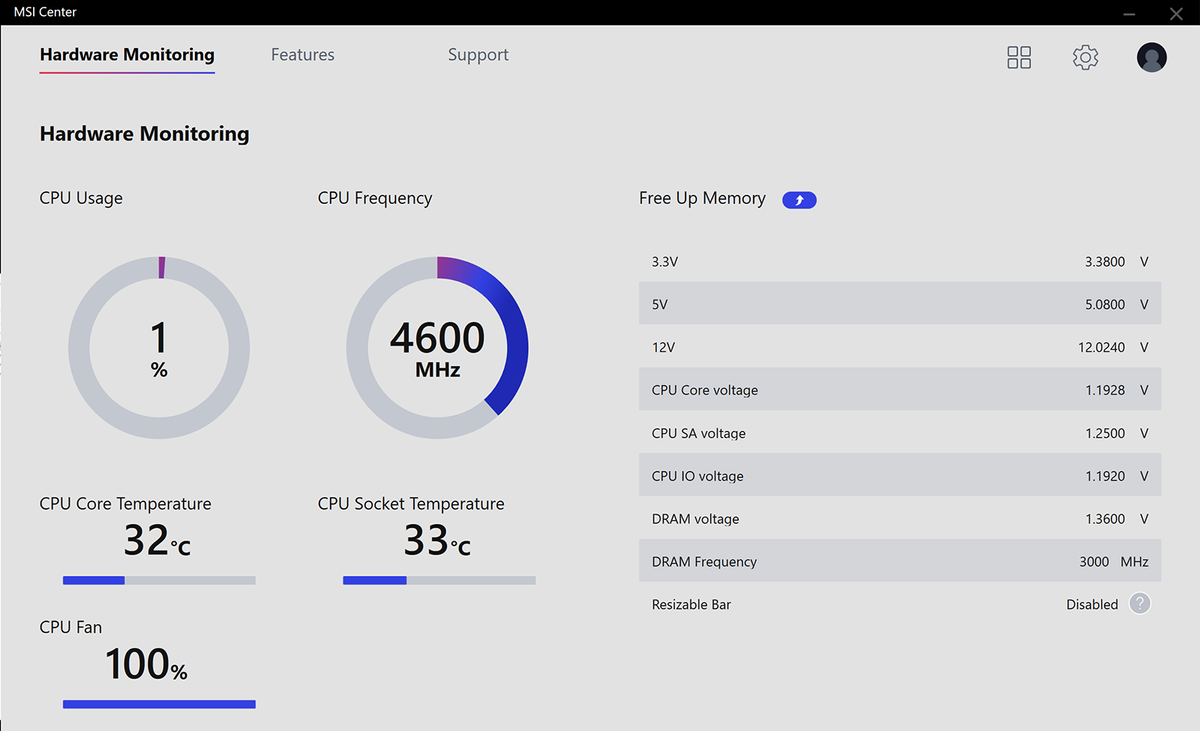Click the CPU Core Temperature bar
1200x731 pixels.
[159, 580]
